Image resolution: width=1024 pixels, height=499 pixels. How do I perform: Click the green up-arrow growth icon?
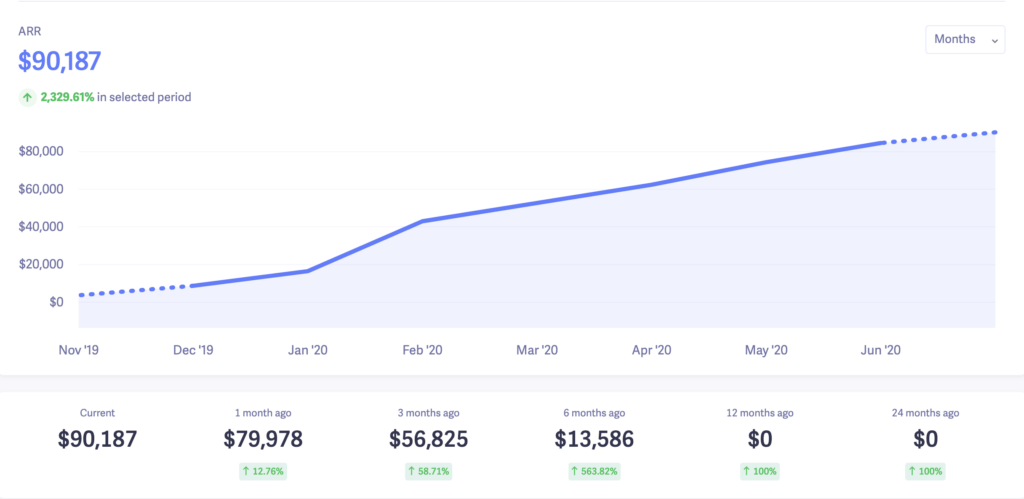27,97
